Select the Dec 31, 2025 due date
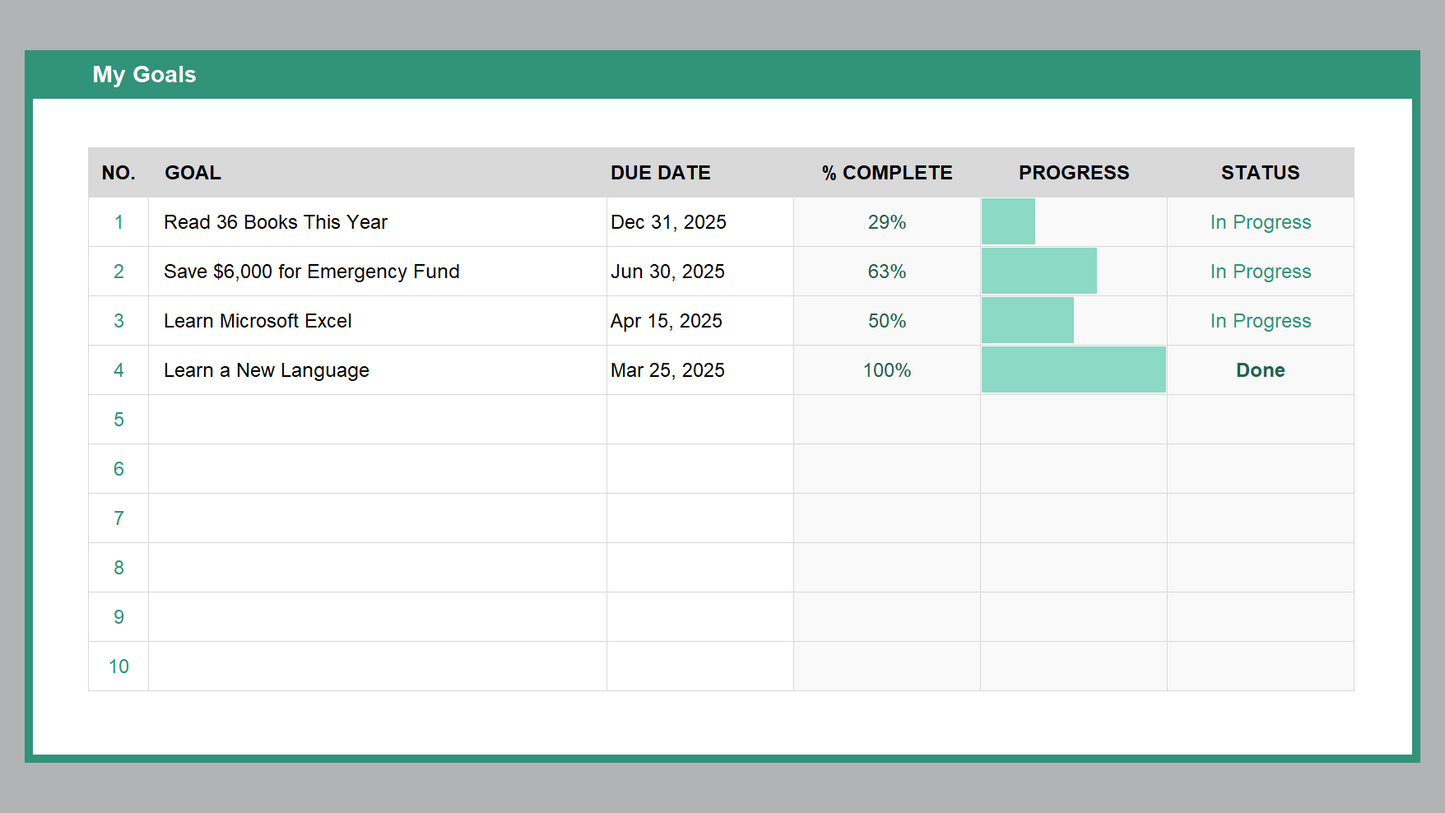The width and height of the screenshot is (1445, 813). coord(668,222)
